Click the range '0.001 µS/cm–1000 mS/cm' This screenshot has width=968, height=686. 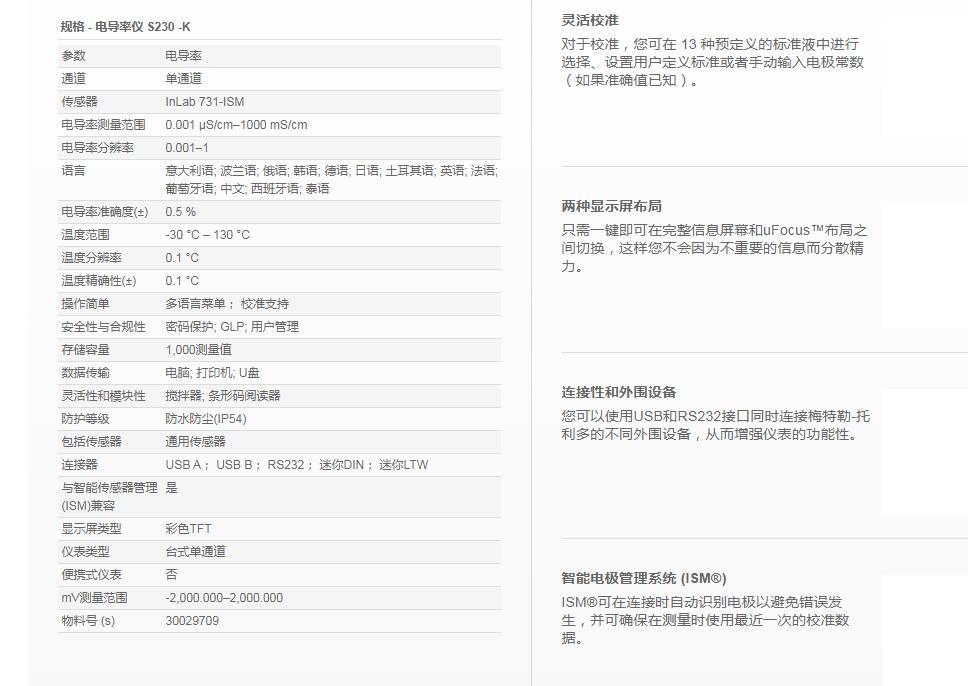pos(236,125)
